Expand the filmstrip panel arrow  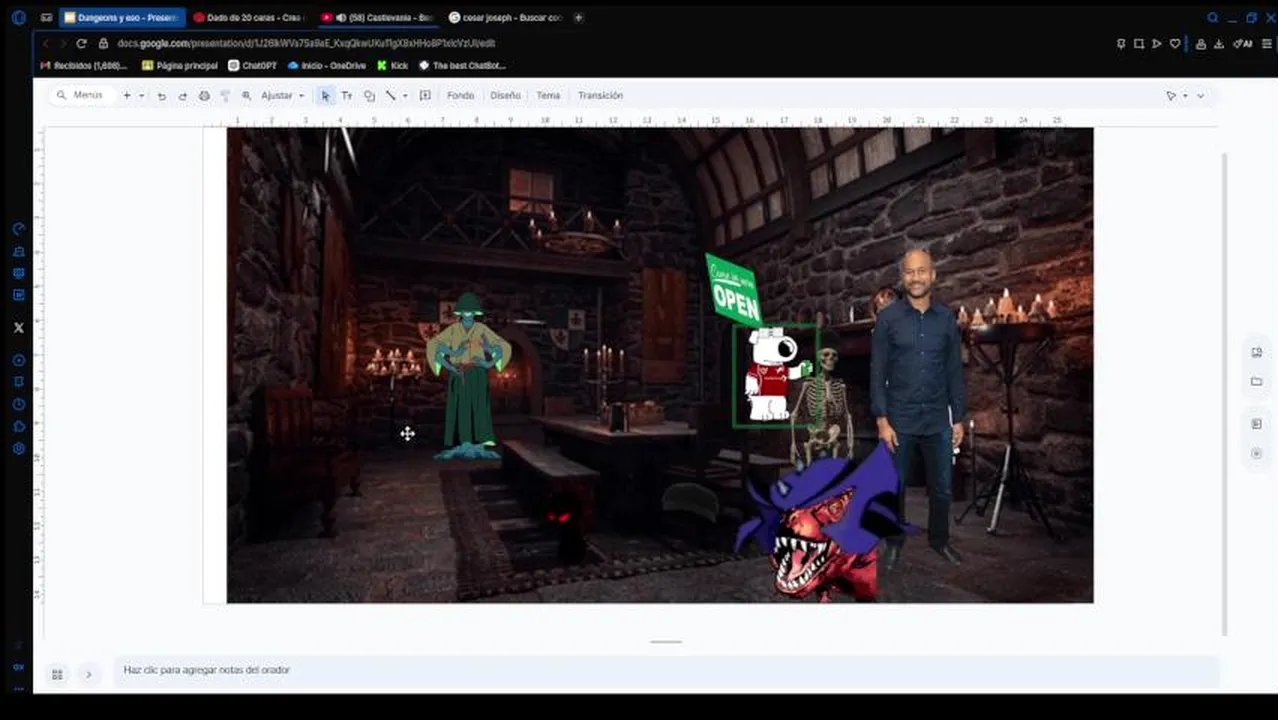88,675
